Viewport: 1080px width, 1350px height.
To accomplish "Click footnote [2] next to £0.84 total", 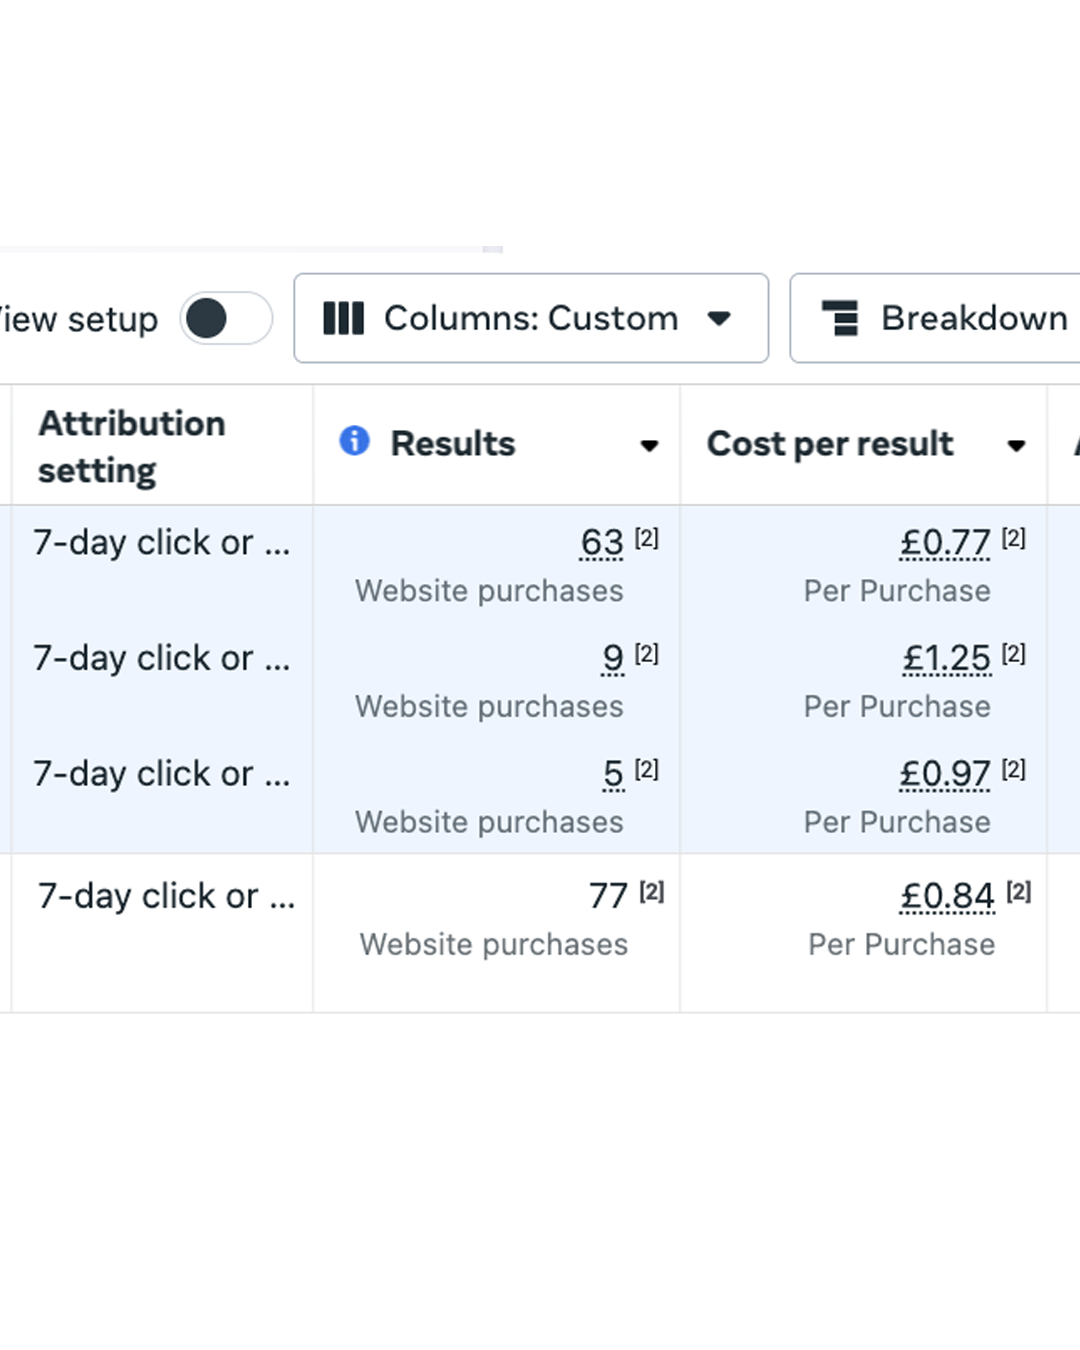I will 1019,891.
